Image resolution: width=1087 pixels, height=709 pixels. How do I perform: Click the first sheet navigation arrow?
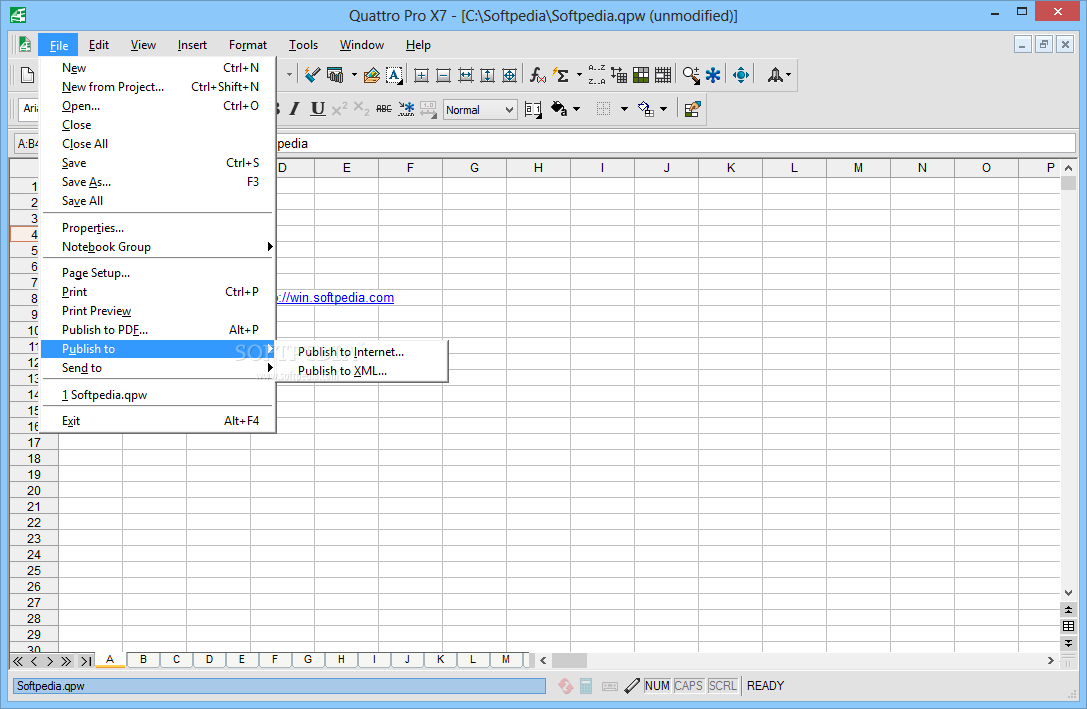[x=18, y=661]
